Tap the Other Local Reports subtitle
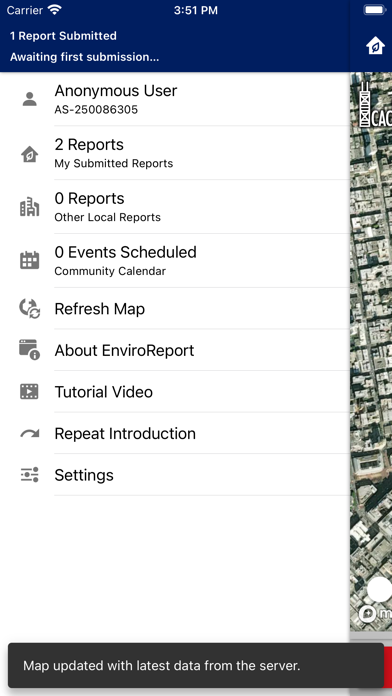Viewport: 392px width, 696px height. [107, 218]
